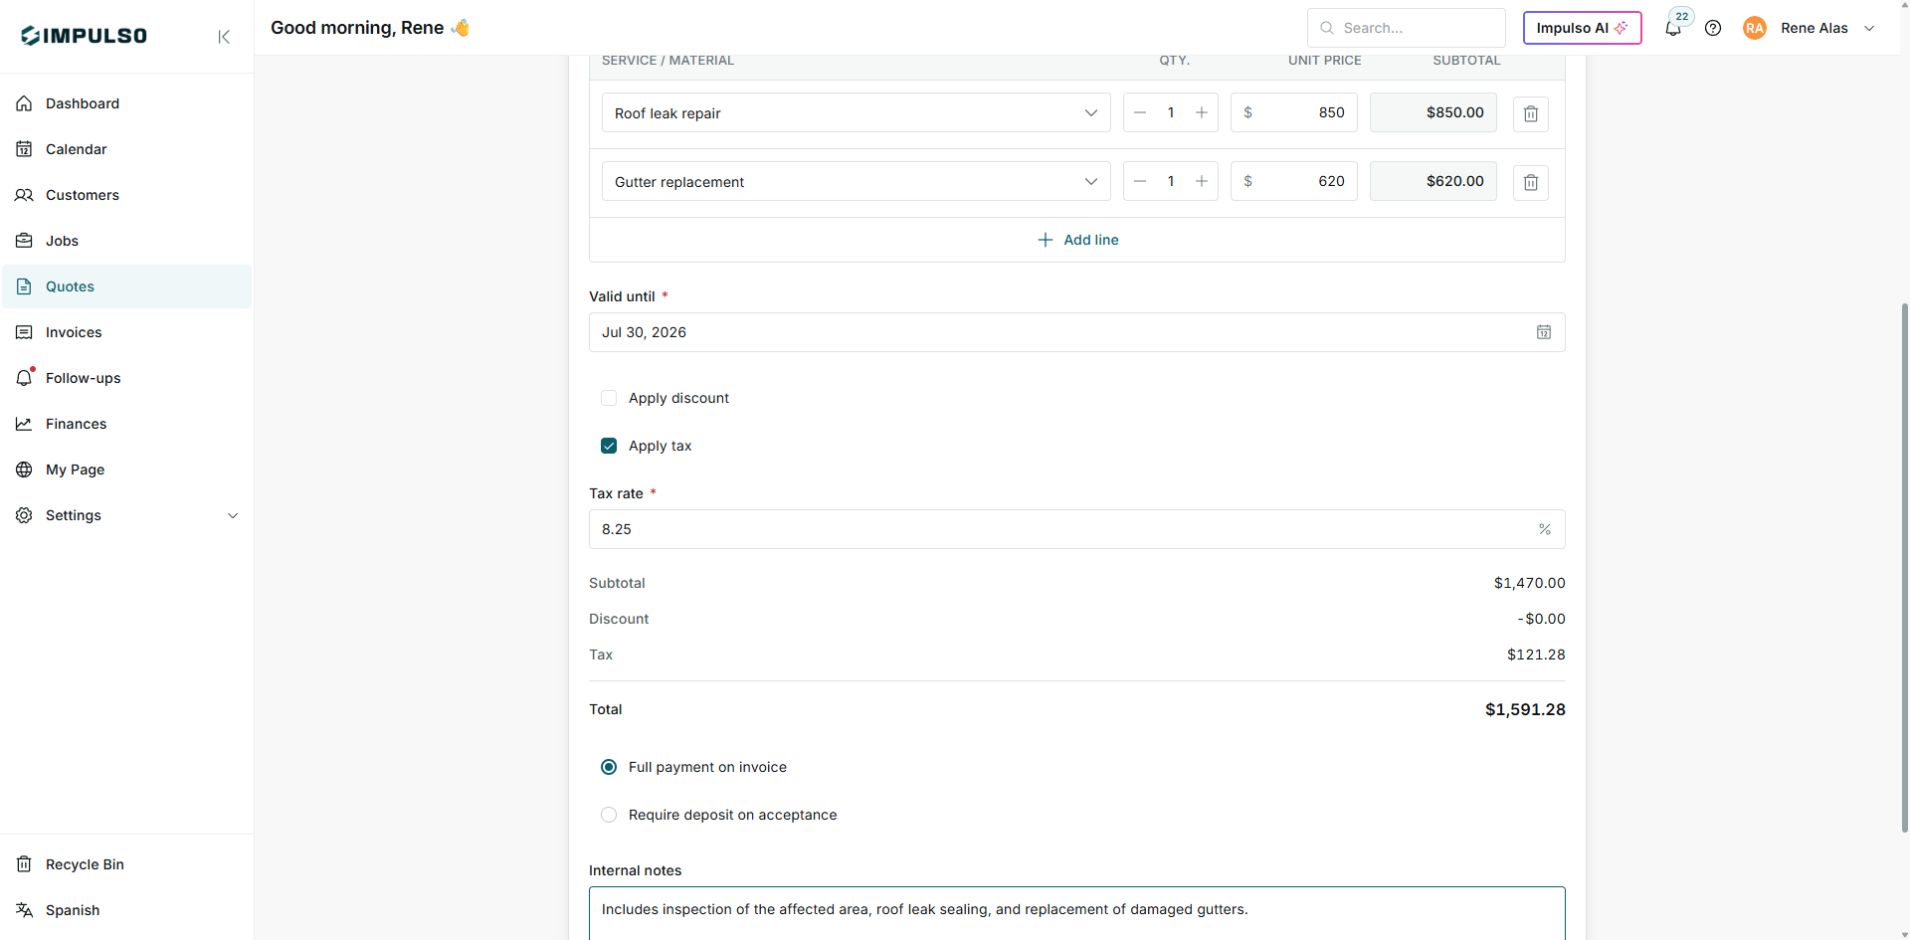Image resolution: width=1910 pixels, height=940 pixels.
Task: Decrease Gutter replacement quantity
Action: (x=1139, y=181)
